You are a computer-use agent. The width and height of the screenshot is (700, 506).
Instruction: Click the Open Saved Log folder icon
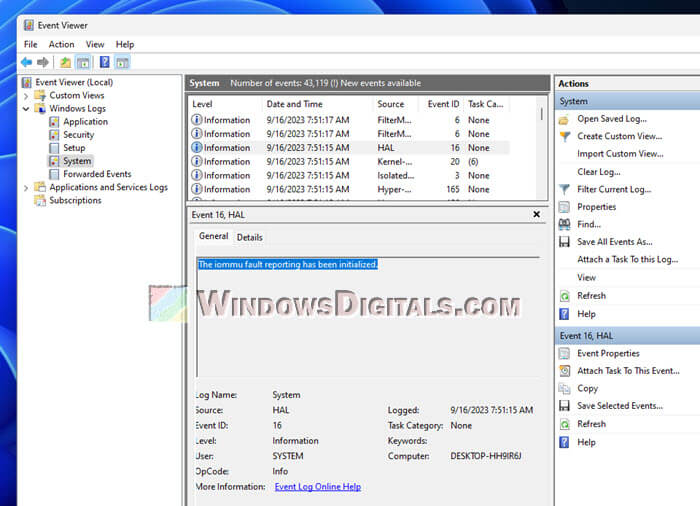564,119
